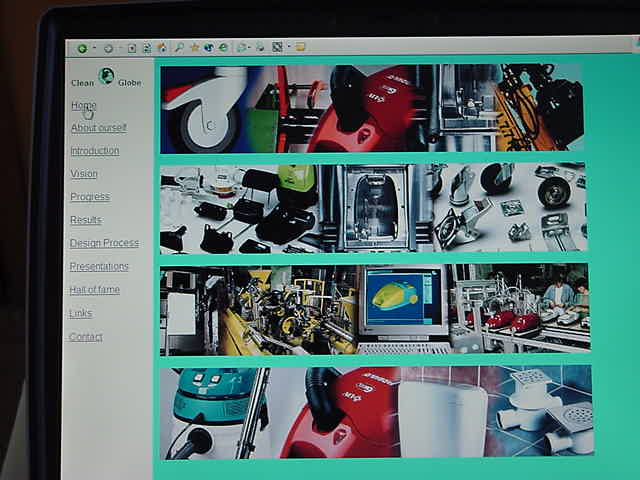The image size is (640, 480).
Task: Open the Search magnifier in toolbar
Action: pyautogui.click(x=179, y=47)
